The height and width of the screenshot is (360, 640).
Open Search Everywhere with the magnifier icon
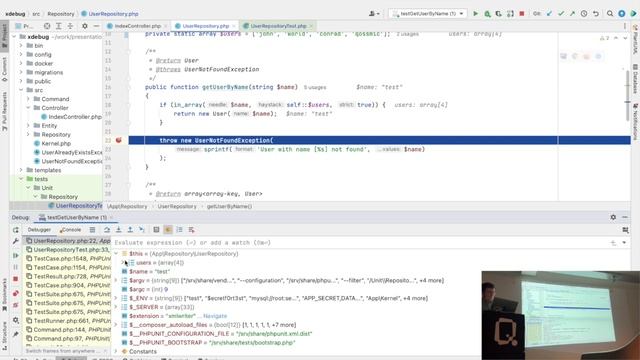pos(610,13)
